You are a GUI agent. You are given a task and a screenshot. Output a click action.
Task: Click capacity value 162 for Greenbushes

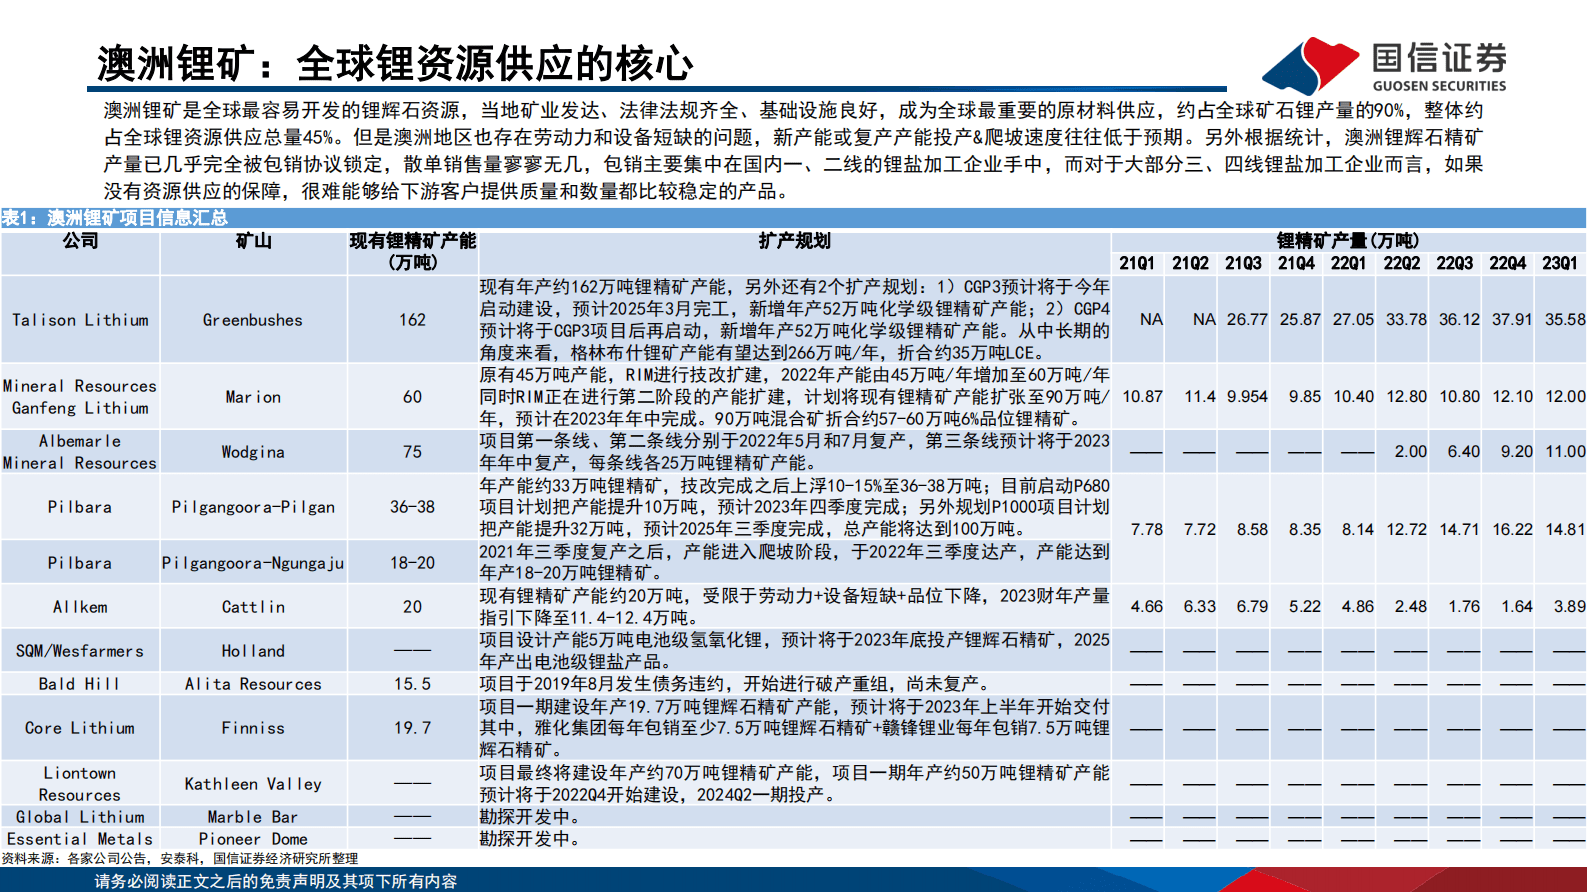tap(412, 320)
